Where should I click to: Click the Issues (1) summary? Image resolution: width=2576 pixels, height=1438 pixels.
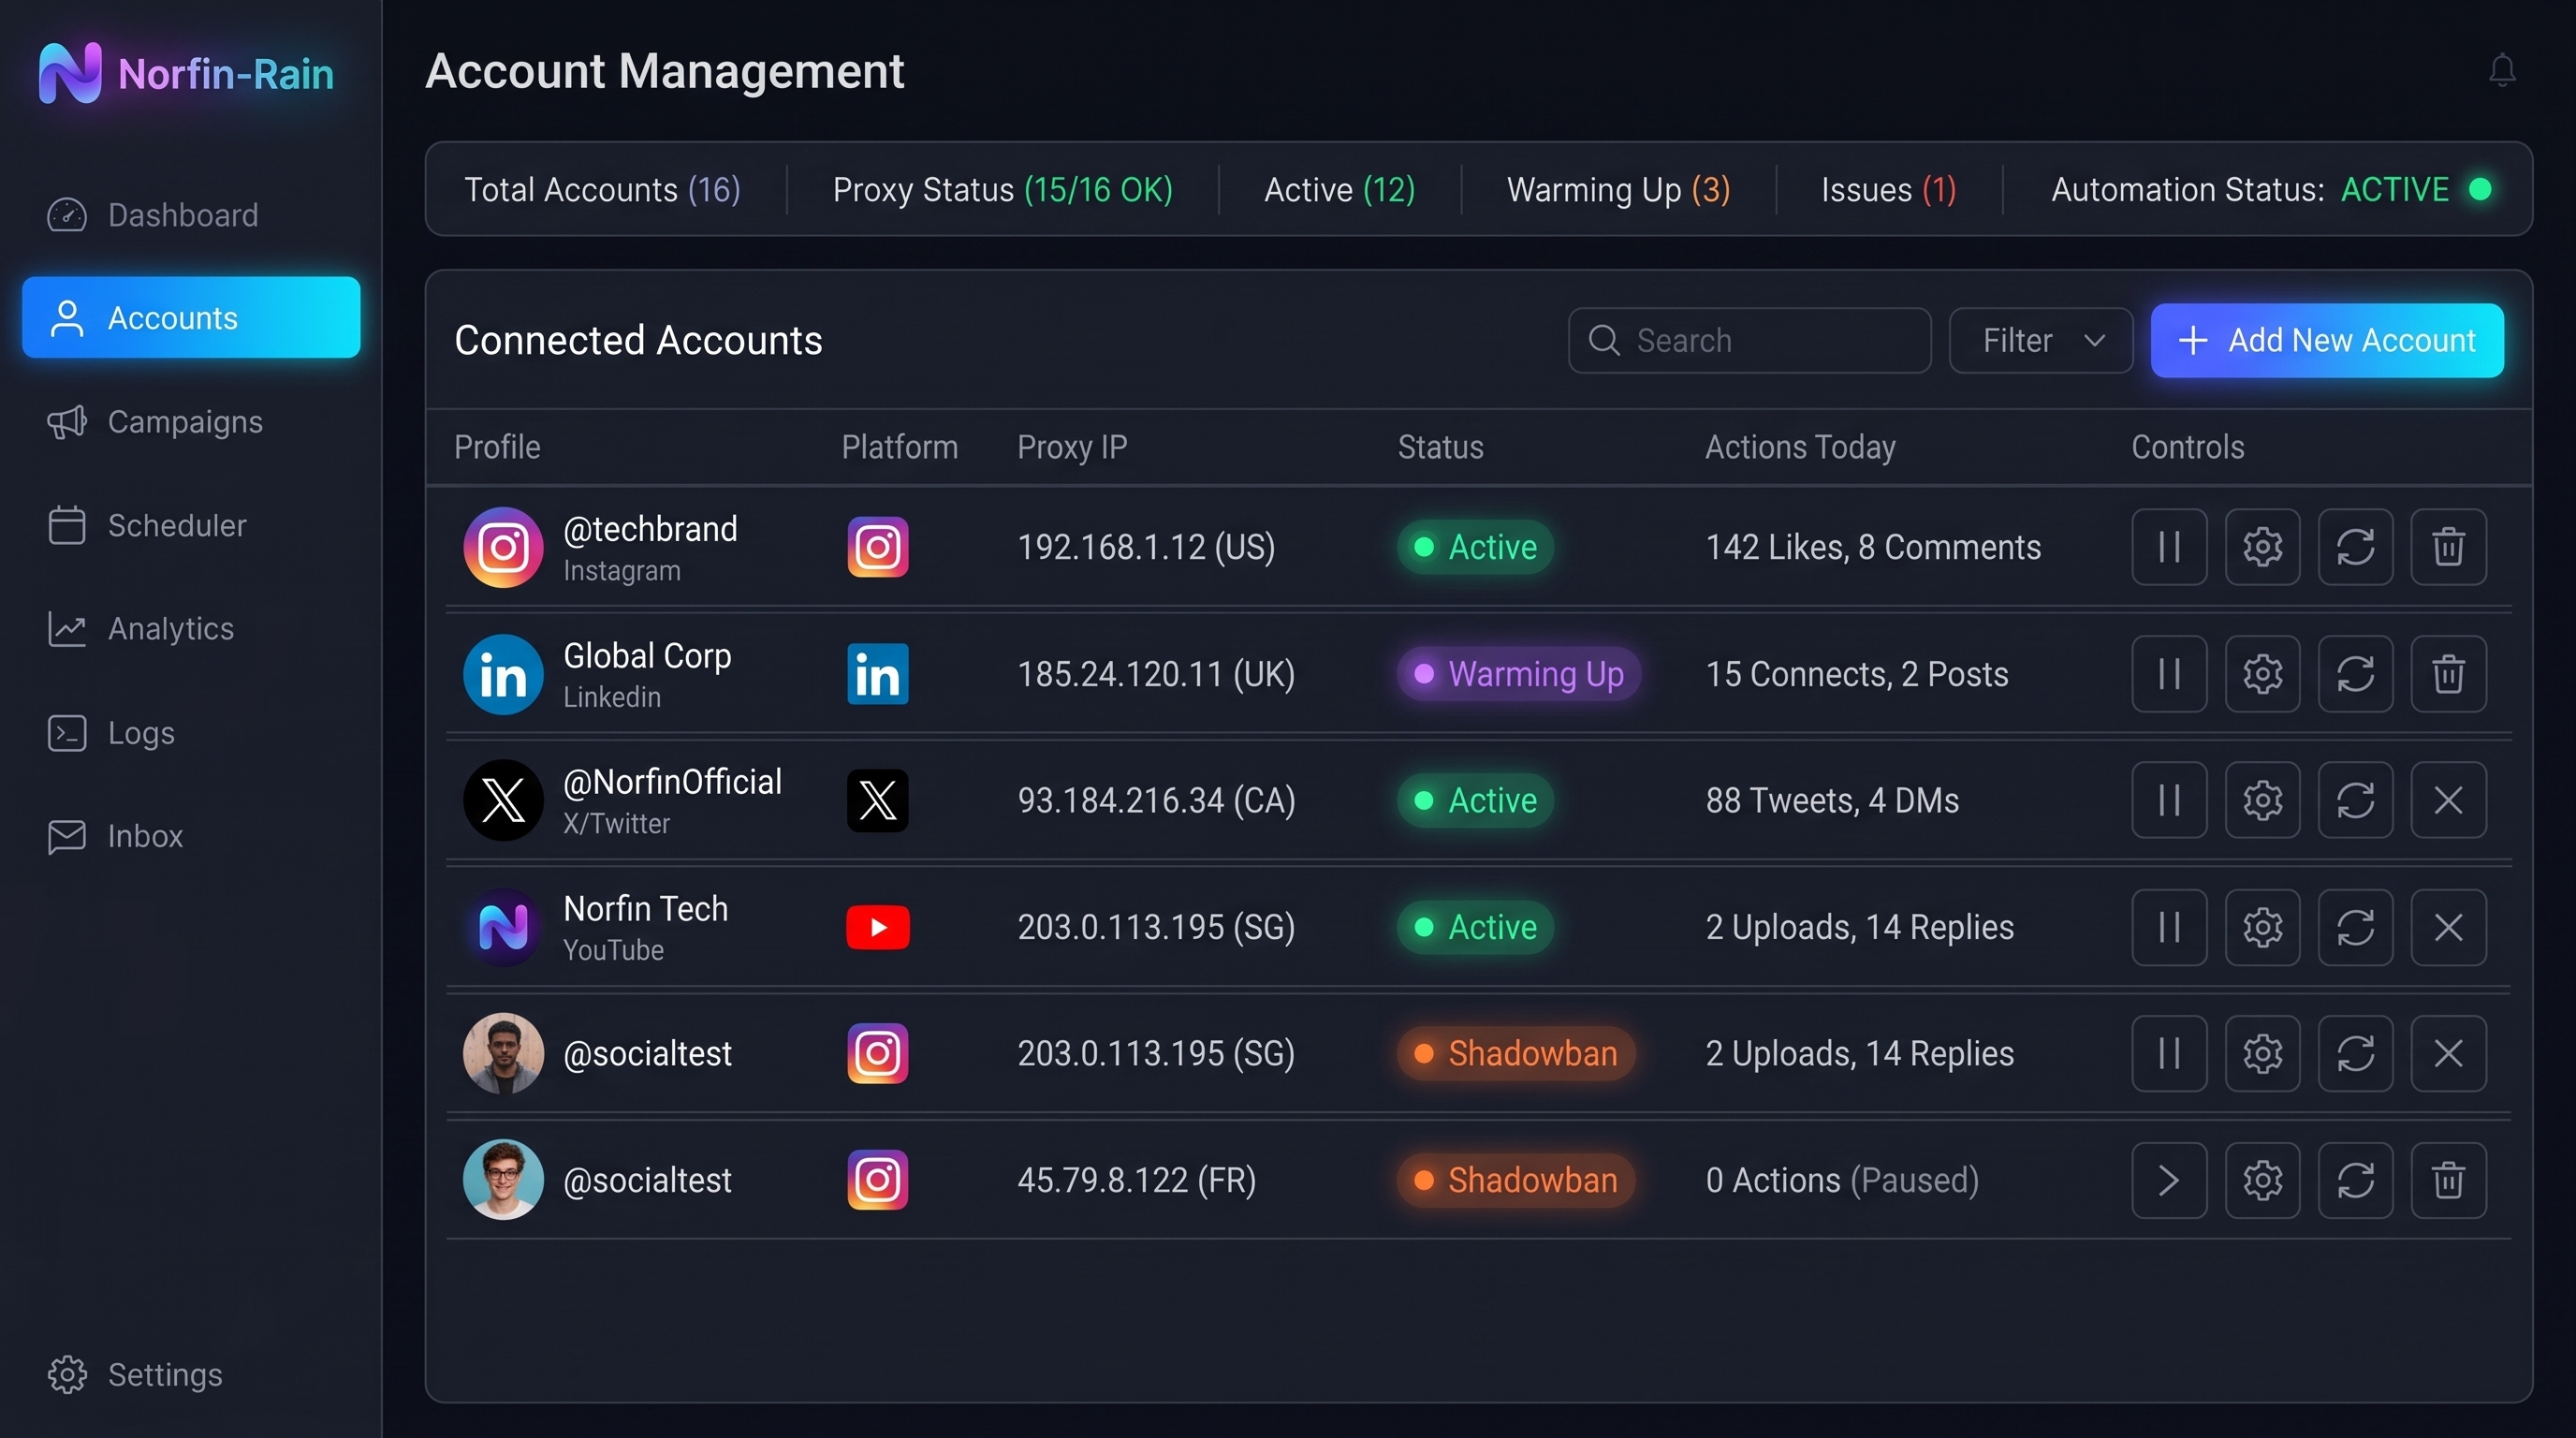click(x=1888, y=190)
